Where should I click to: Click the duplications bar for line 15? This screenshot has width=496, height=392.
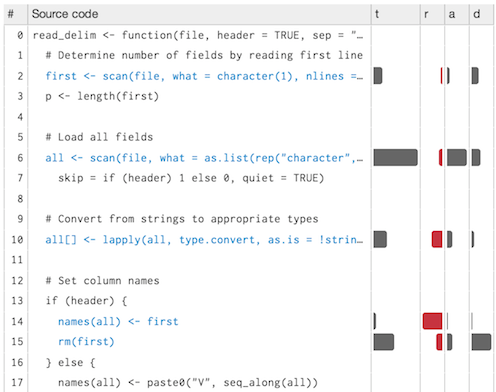coord(481,342)
